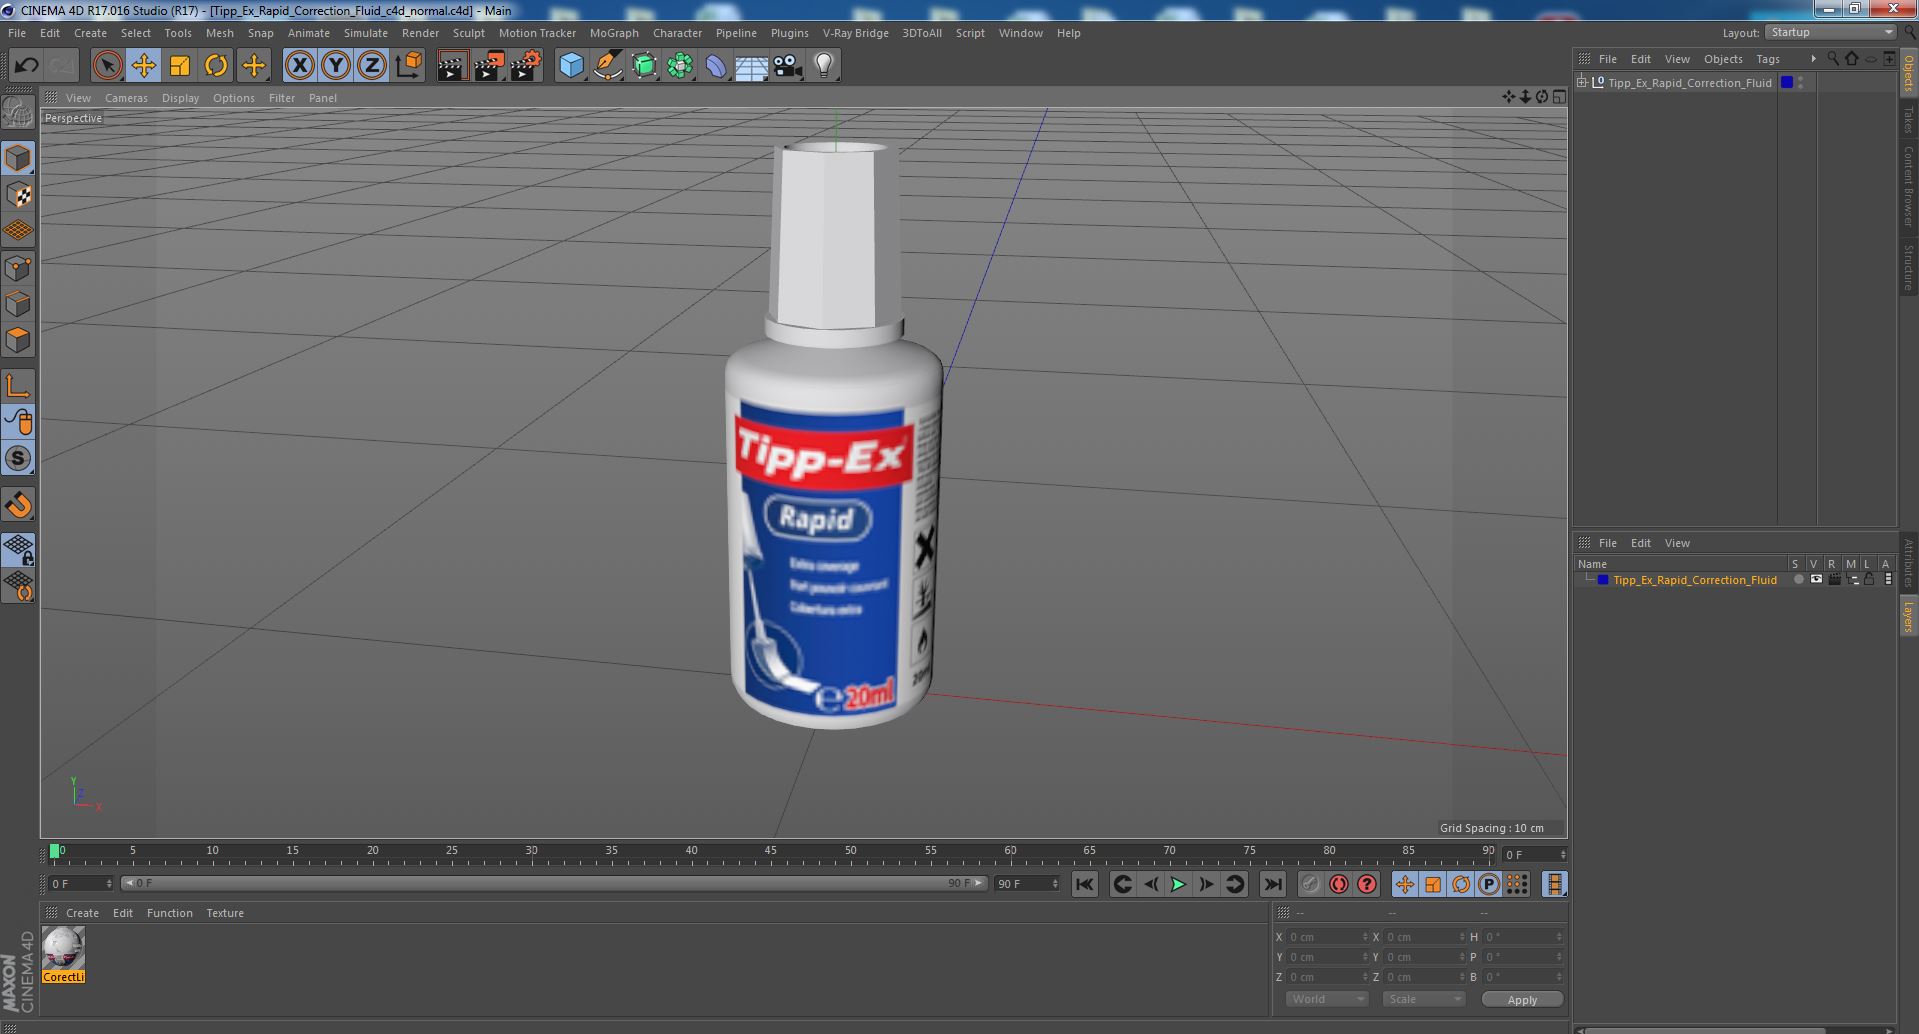
Task: Activate the Scale tool
Action: 180,66
